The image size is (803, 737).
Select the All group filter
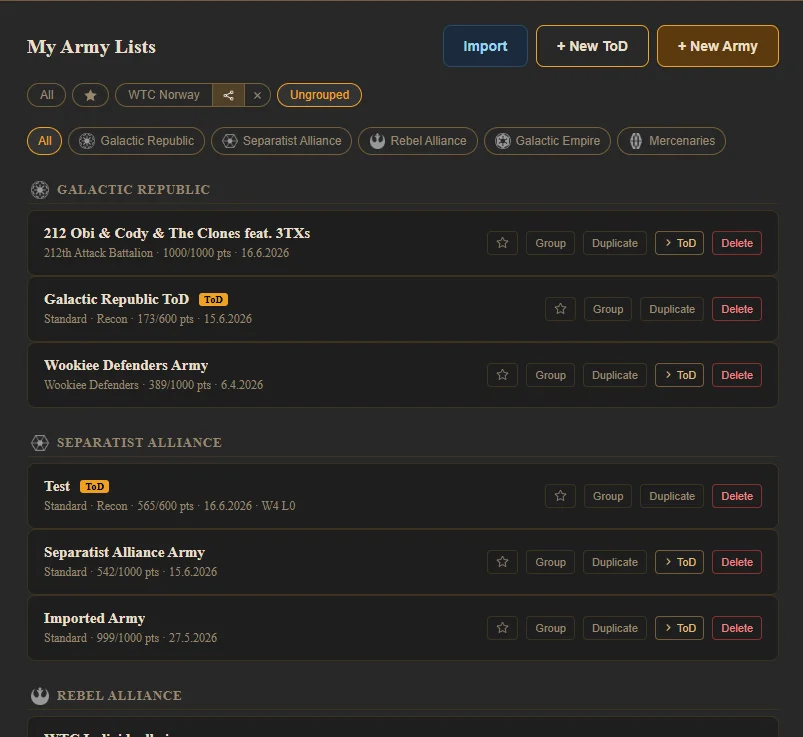click(47, 95)
